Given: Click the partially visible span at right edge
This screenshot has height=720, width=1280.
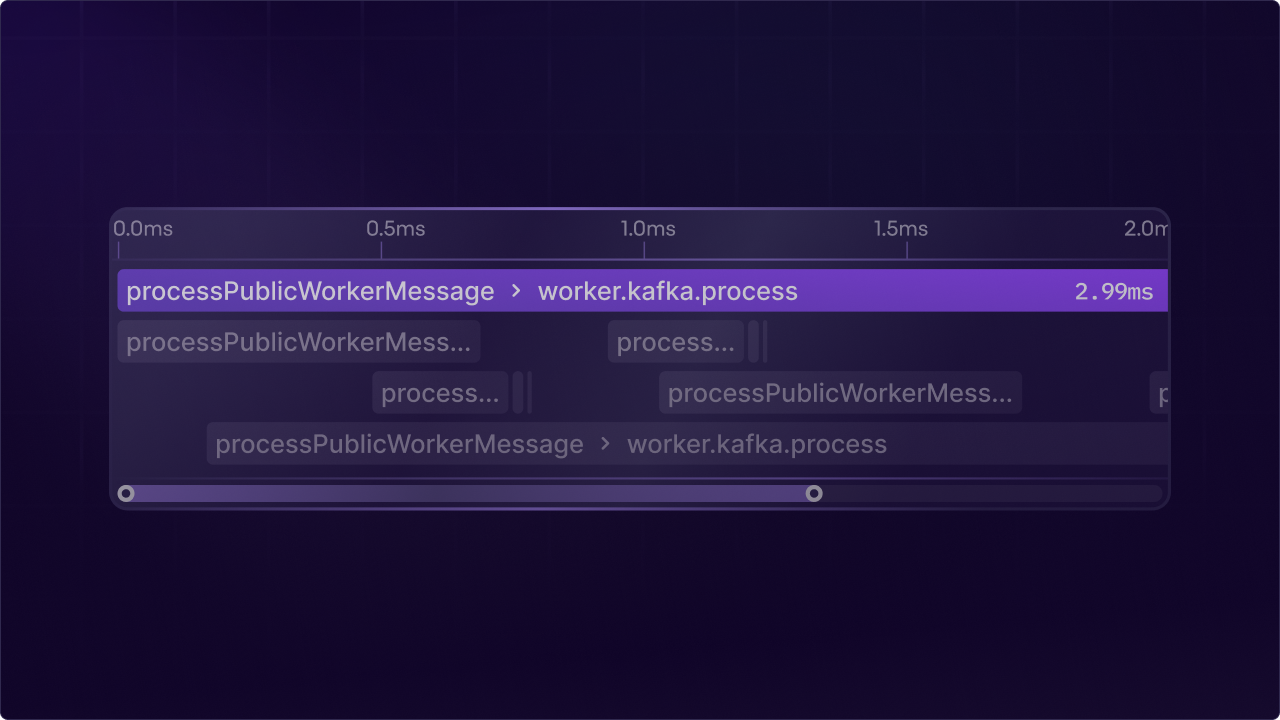Looking at the screenshot, I should (1160, 392).
